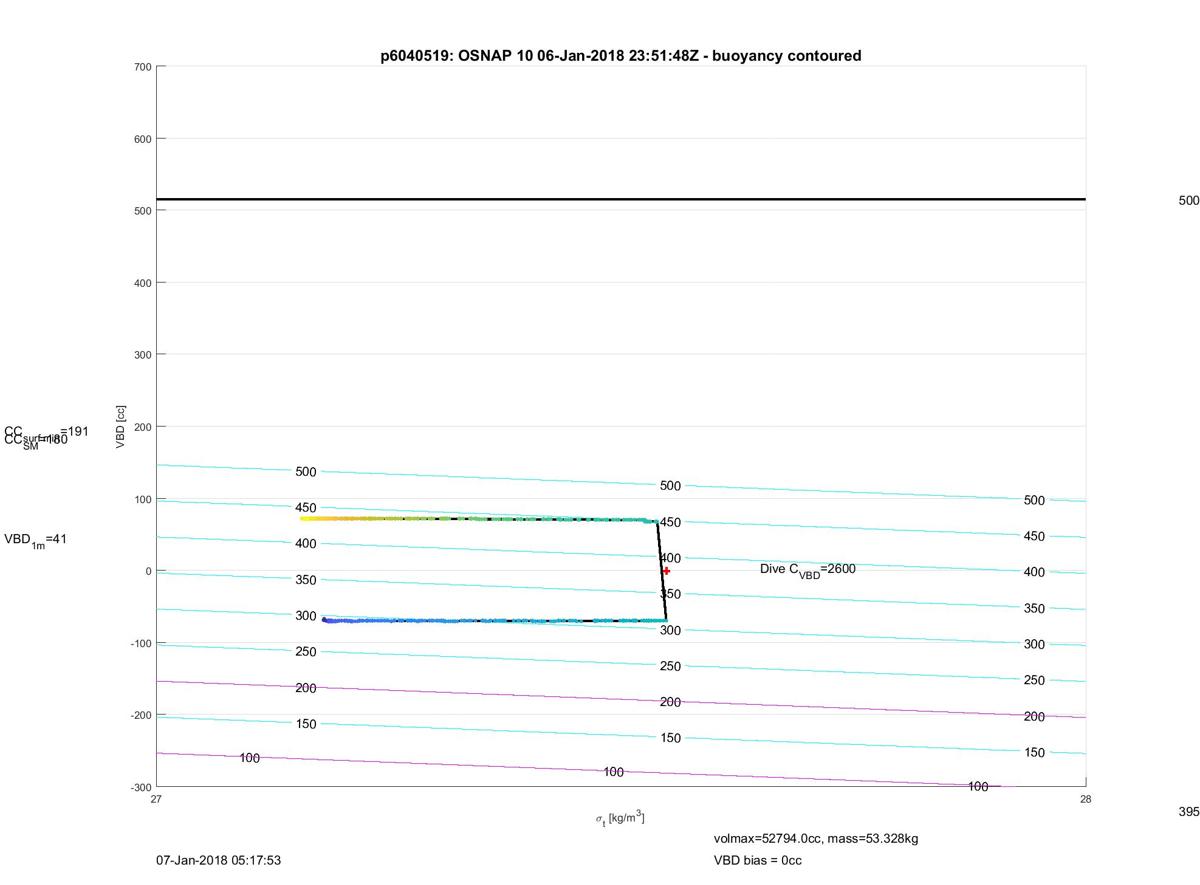Image resolution: width=1200 pixels, height=885 pixels.
Task: Click the overlapping 'CC surf =191' annotation
Action: click(x=47, y=432)
